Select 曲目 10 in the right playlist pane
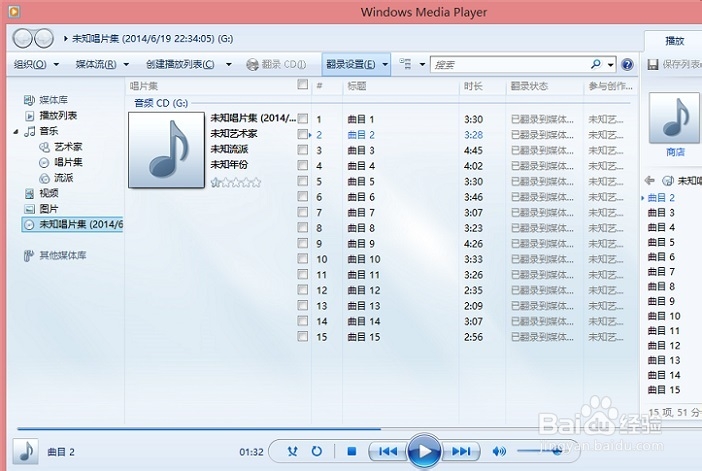Screen dimensions: 702x471 [664, 316]
